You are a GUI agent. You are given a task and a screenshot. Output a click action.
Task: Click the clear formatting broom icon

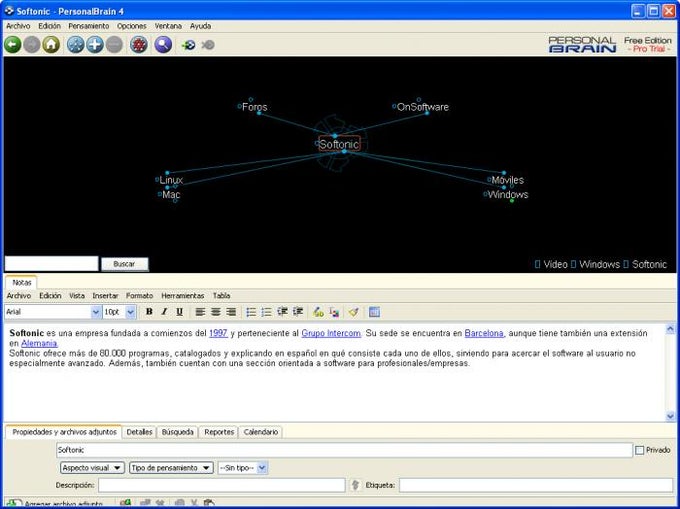(353, 312)
